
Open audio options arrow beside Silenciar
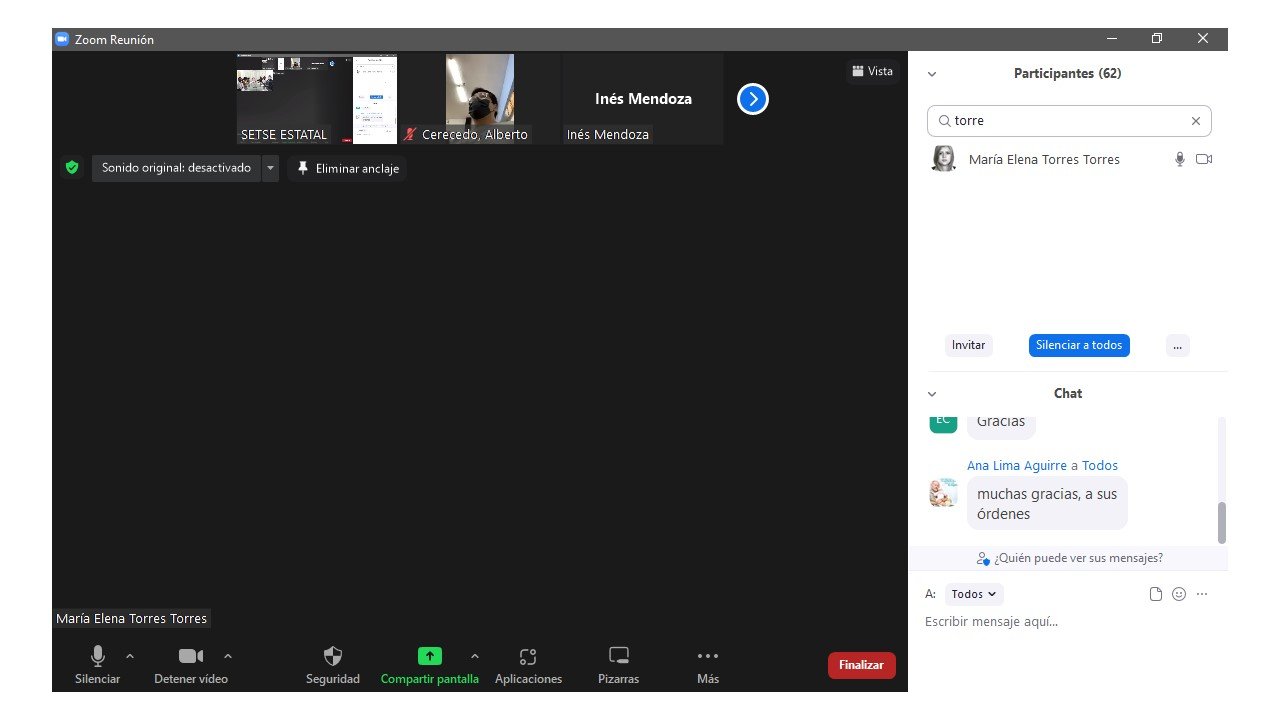[129, 656]
